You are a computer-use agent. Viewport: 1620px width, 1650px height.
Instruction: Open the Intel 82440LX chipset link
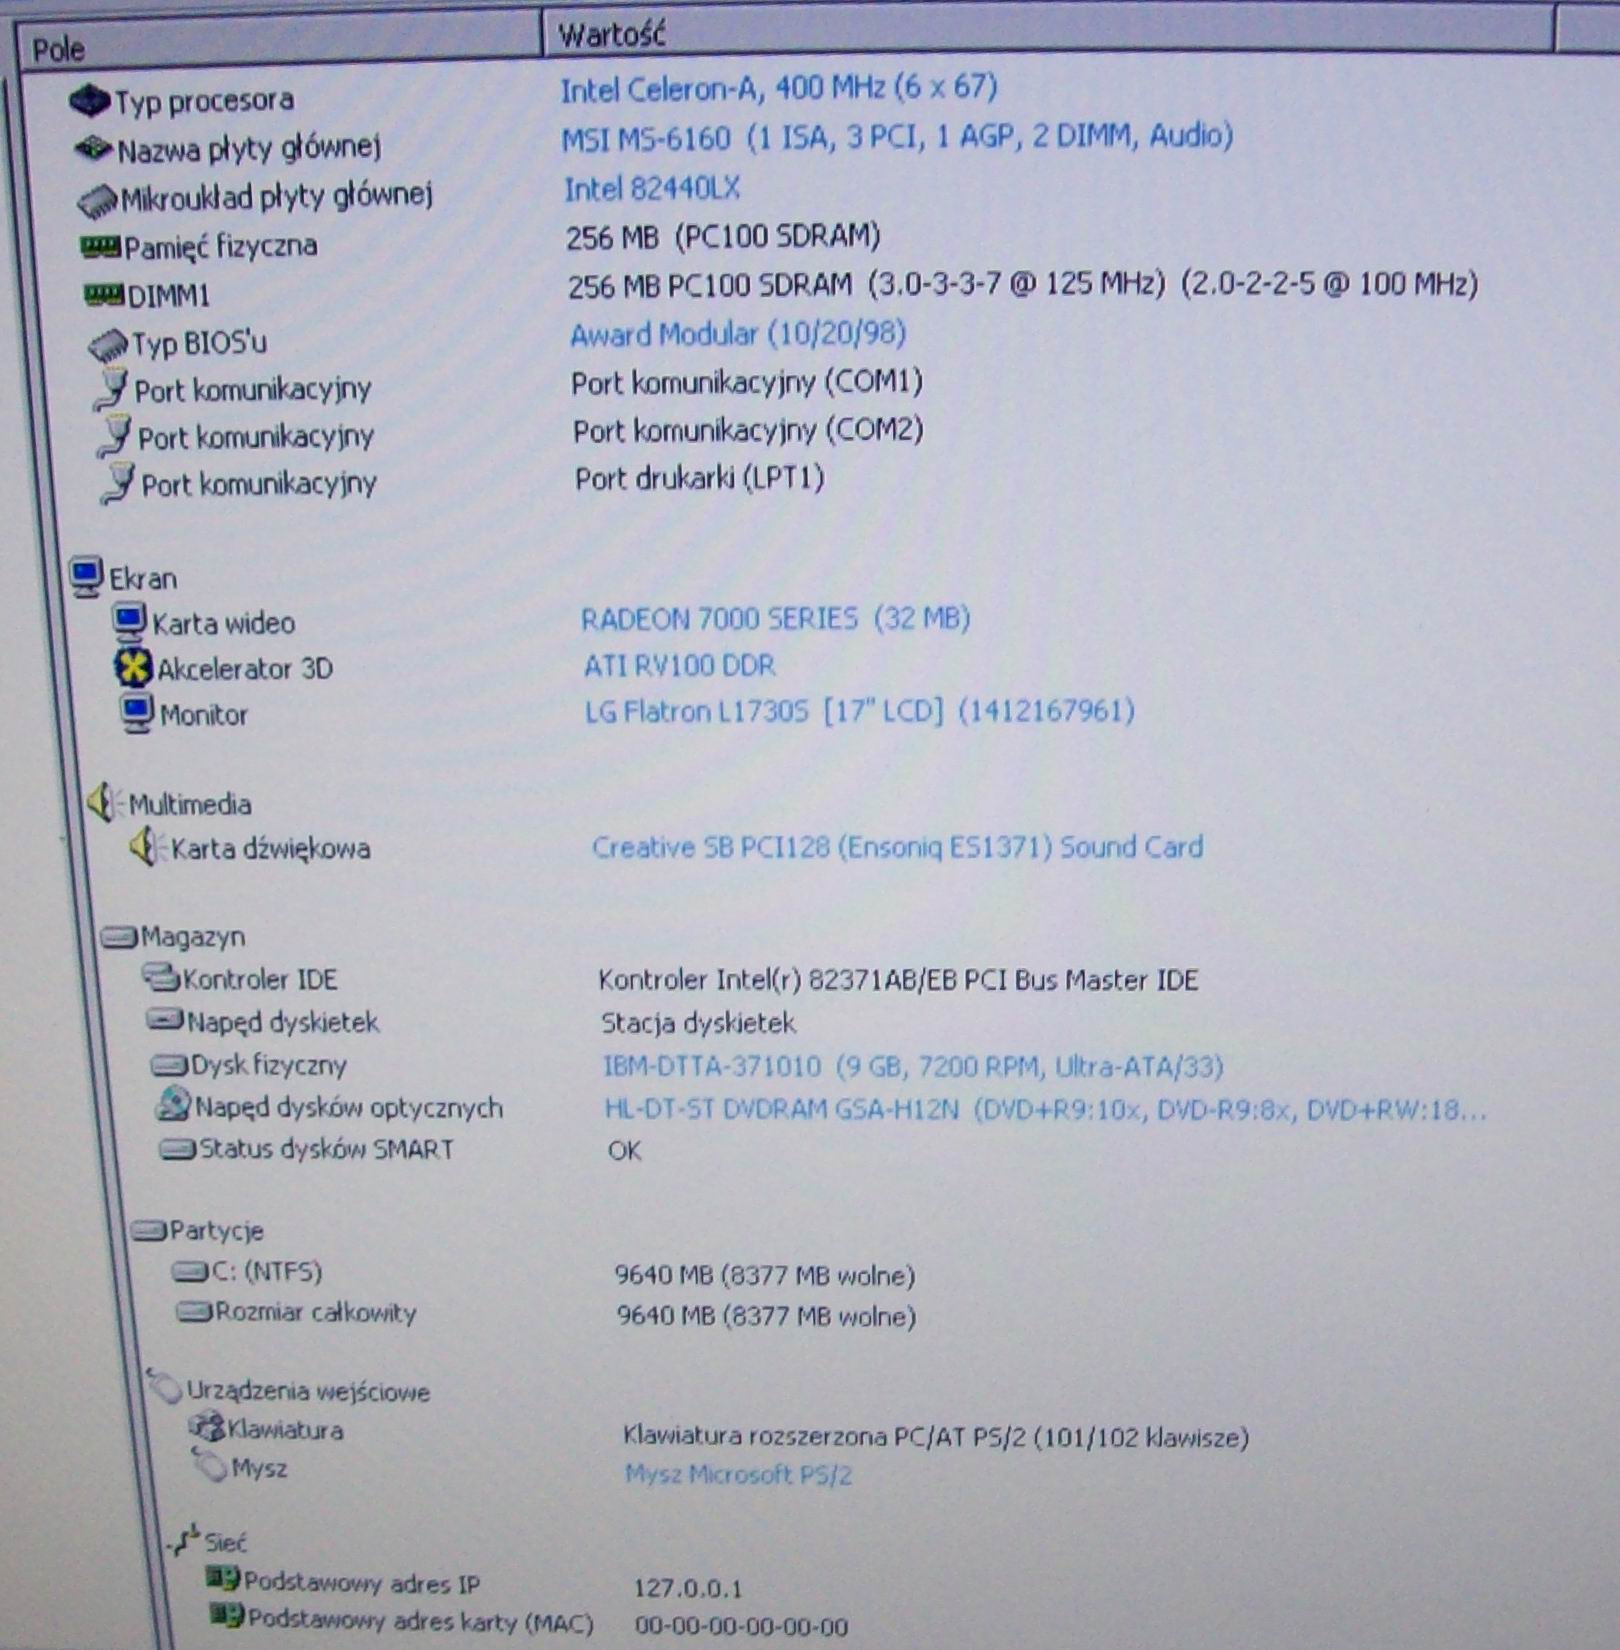point(652,188)
